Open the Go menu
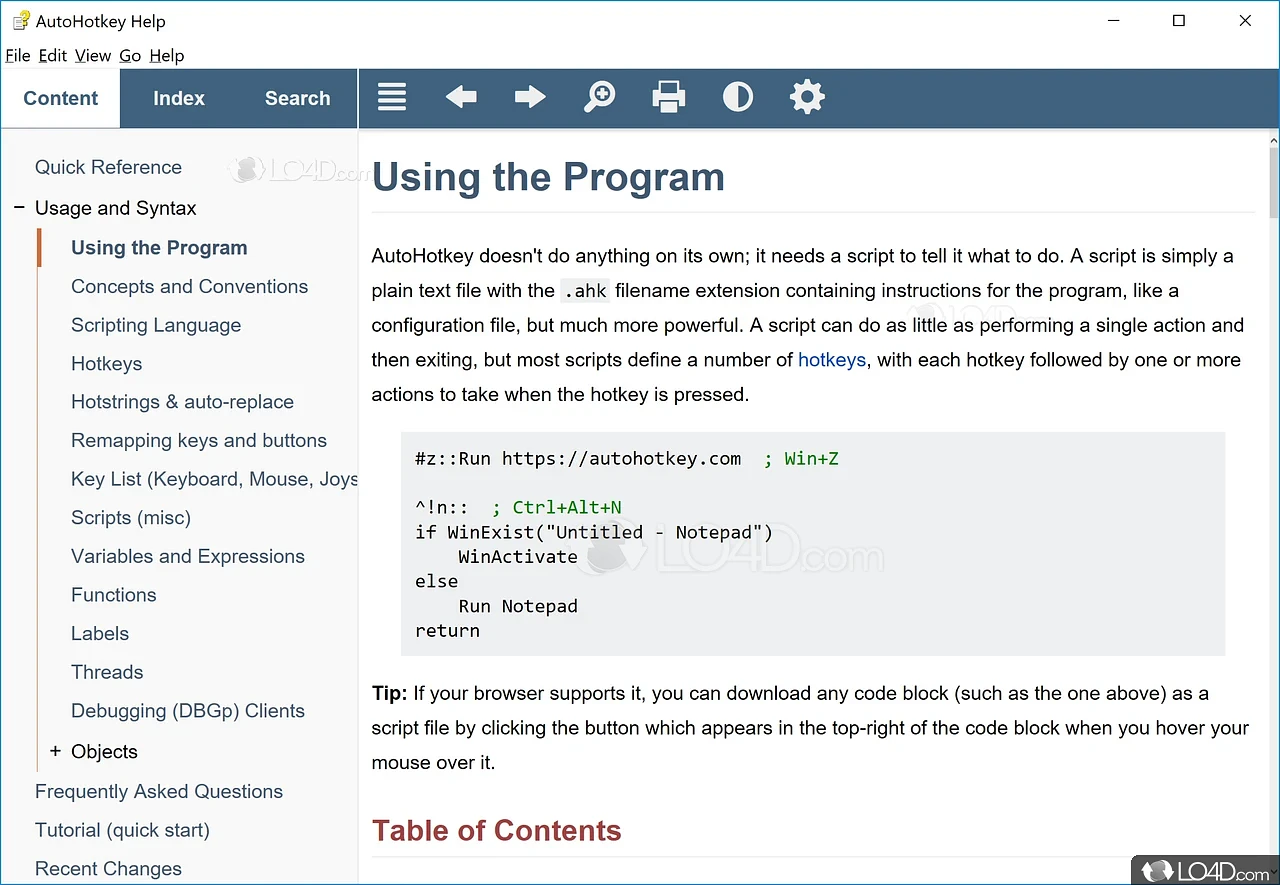The image size is (1280, 885). [130, 56]
